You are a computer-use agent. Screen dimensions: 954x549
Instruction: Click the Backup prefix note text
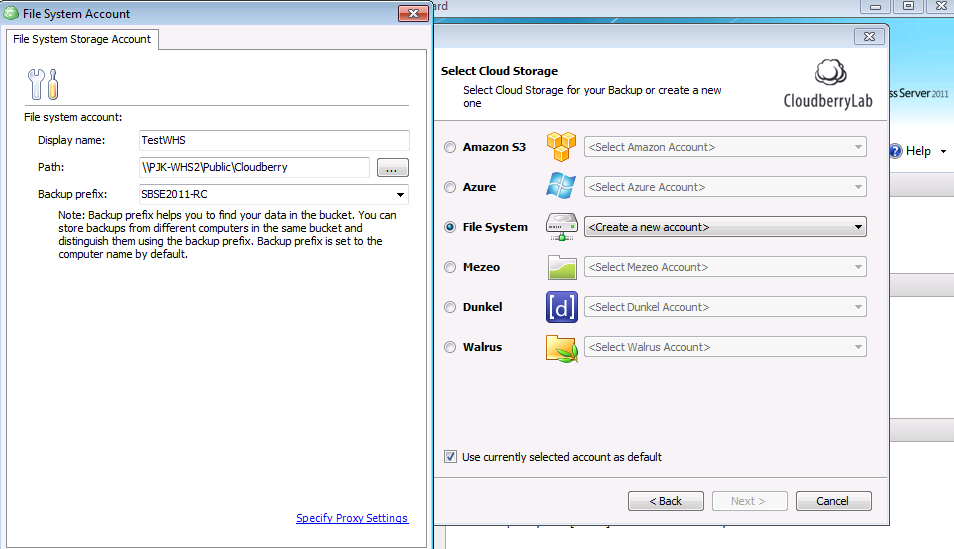pos(227,234)
